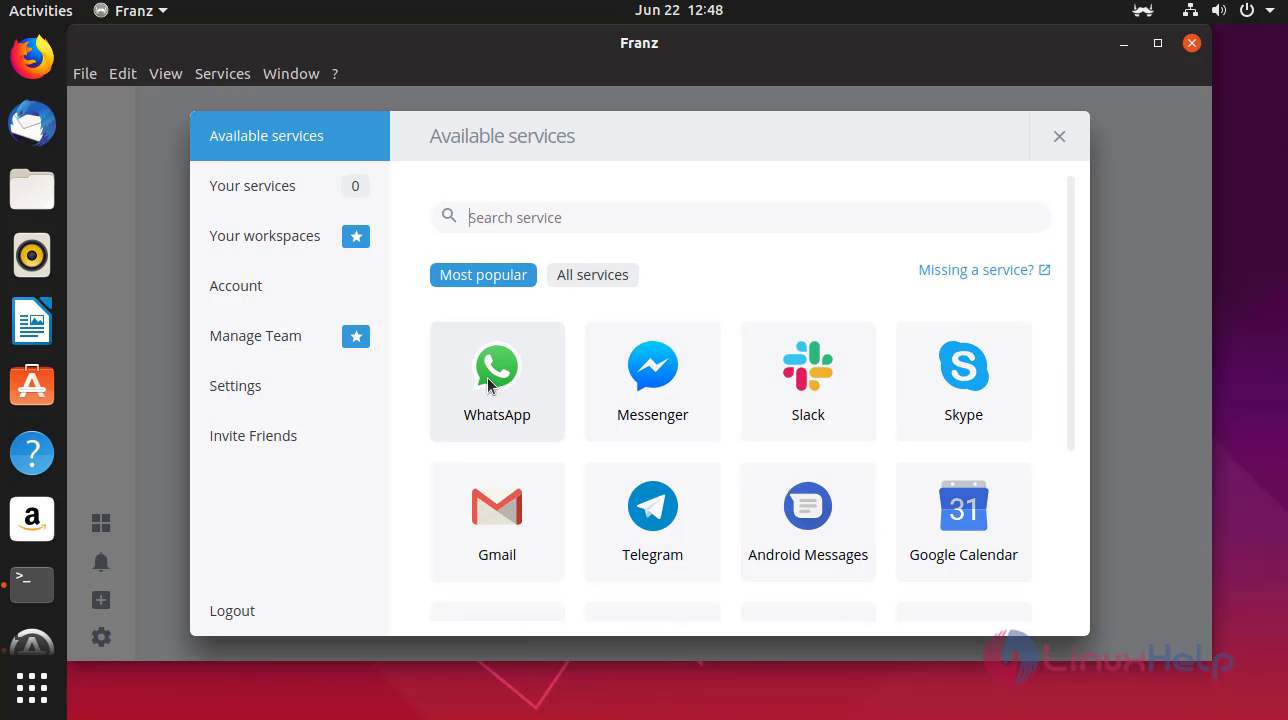
Task: Open Manage Team section
Action: coord(290,336)
